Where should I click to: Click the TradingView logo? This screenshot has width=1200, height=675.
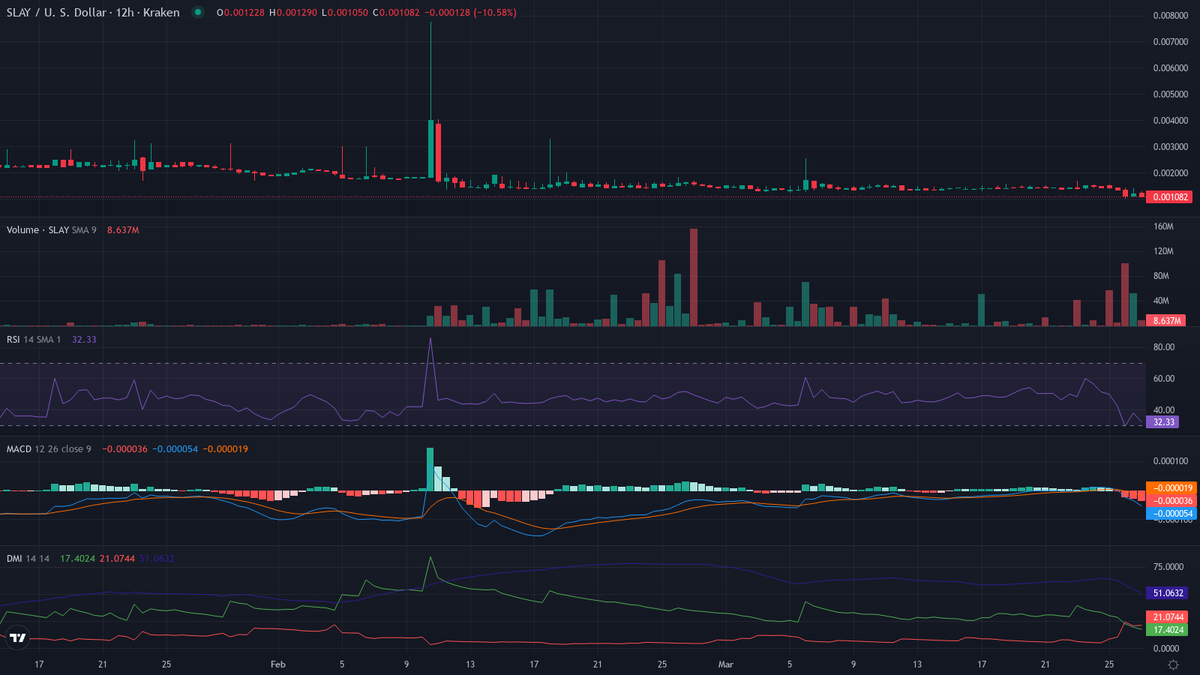pyautogui.click(x=16, y=636)
